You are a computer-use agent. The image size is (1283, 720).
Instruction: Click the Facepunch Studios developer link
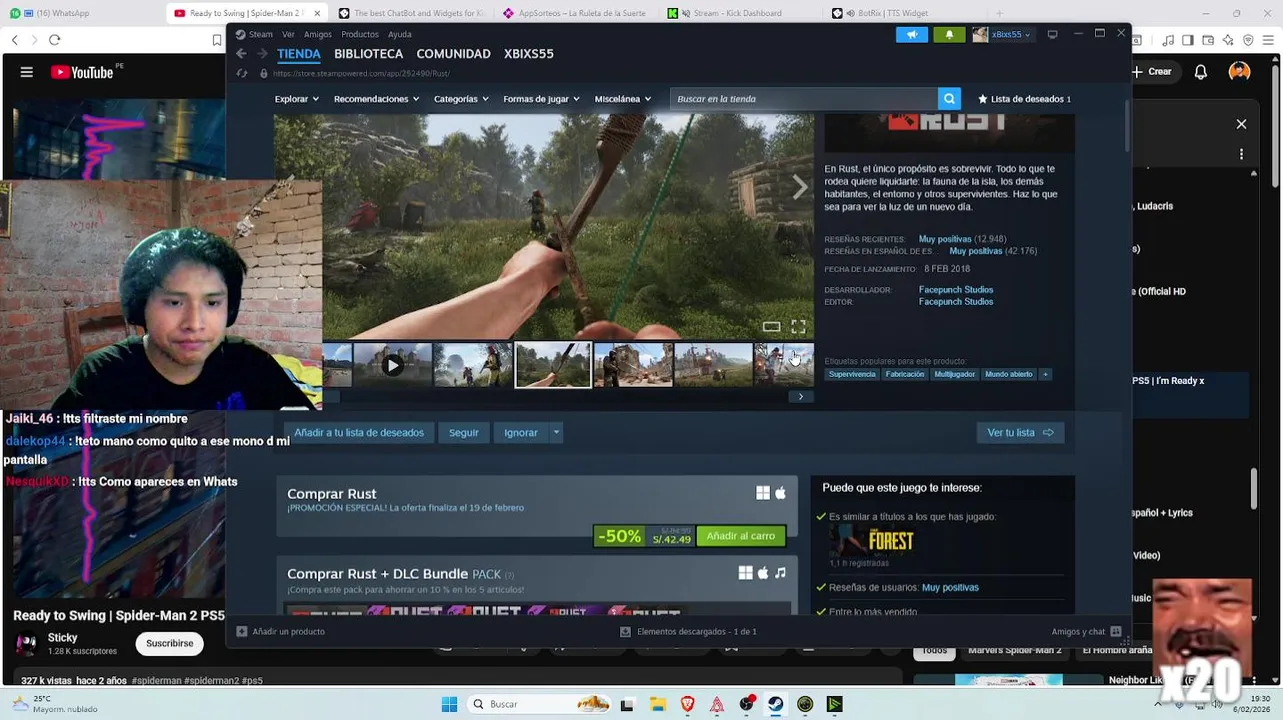pyautogui.click(x=956, y=290)
